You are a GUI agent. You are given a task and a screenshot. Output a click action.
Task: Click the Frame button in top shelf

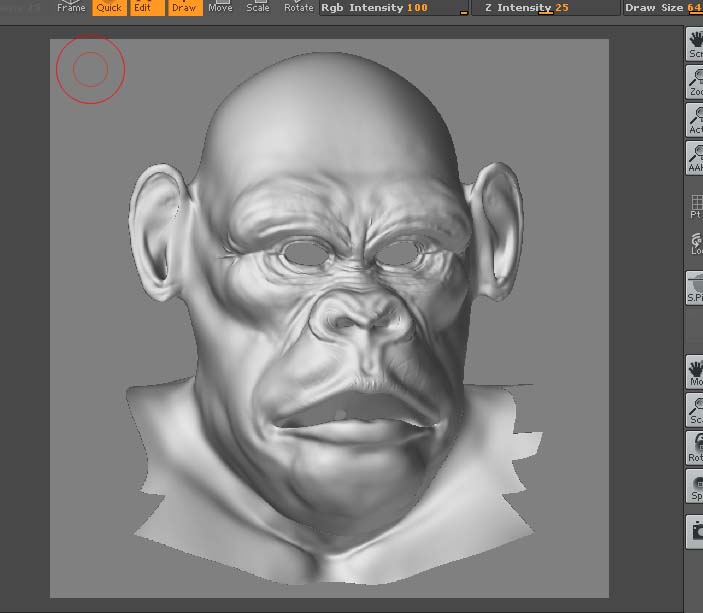point(71,8)
